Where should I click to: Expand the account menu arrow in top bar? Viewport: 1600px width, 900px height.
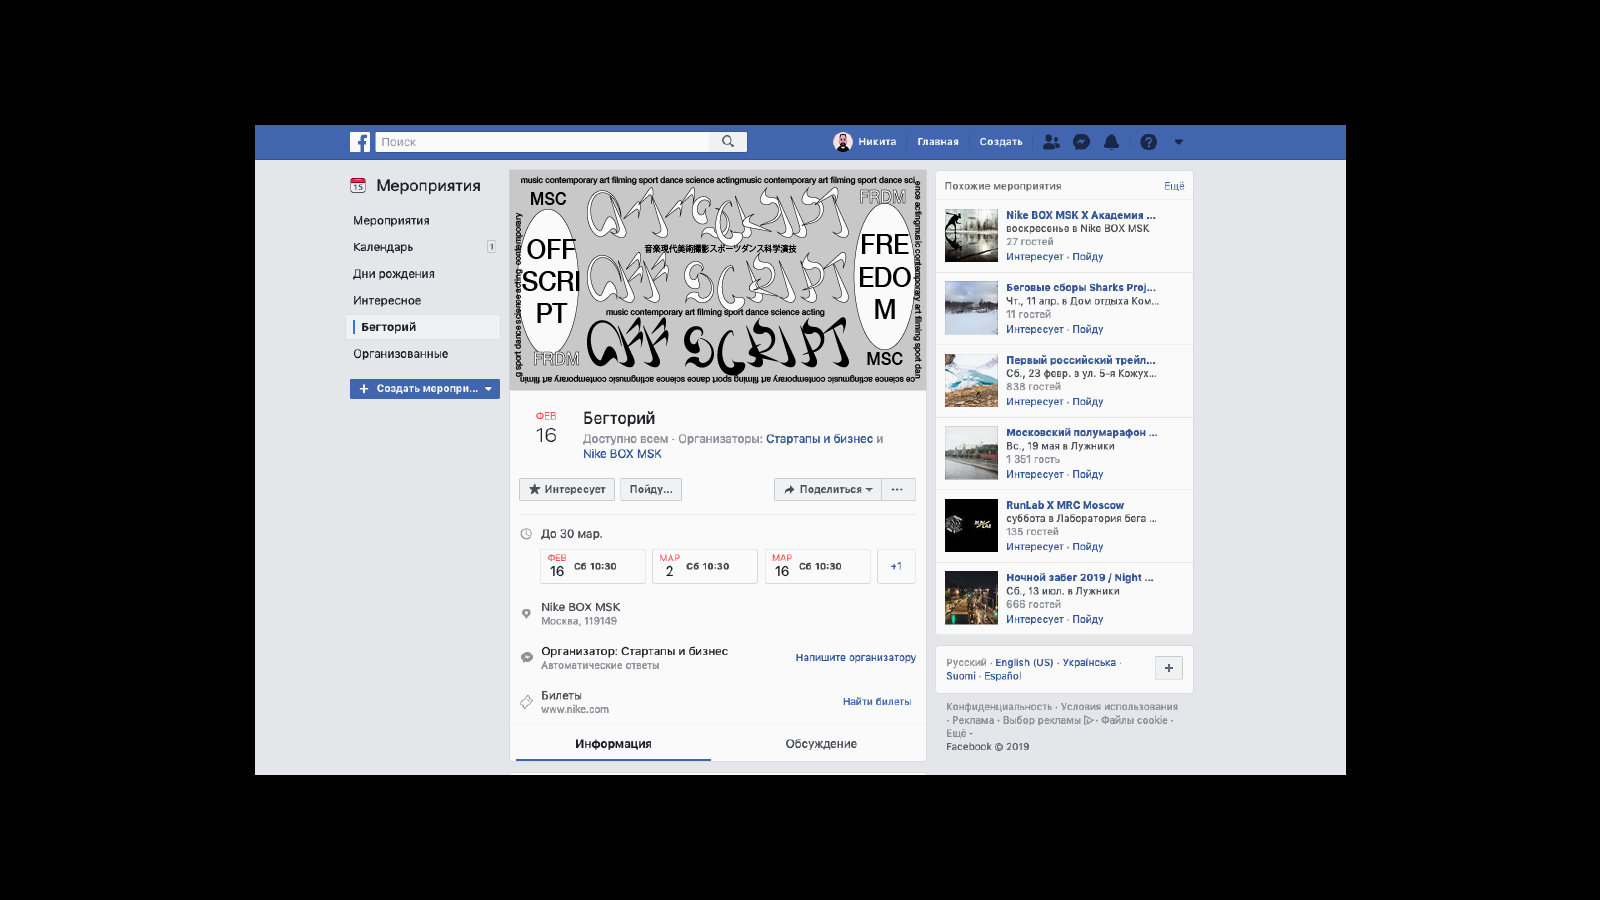coord(1179,142)
